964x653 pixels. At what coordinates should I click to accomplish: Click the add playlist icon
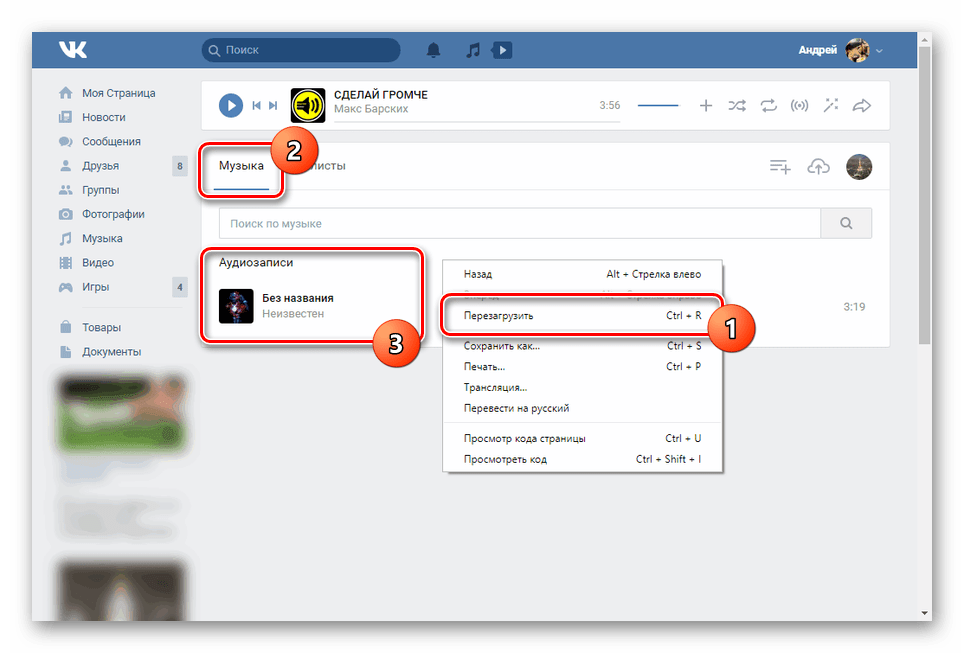click(780, 167)
